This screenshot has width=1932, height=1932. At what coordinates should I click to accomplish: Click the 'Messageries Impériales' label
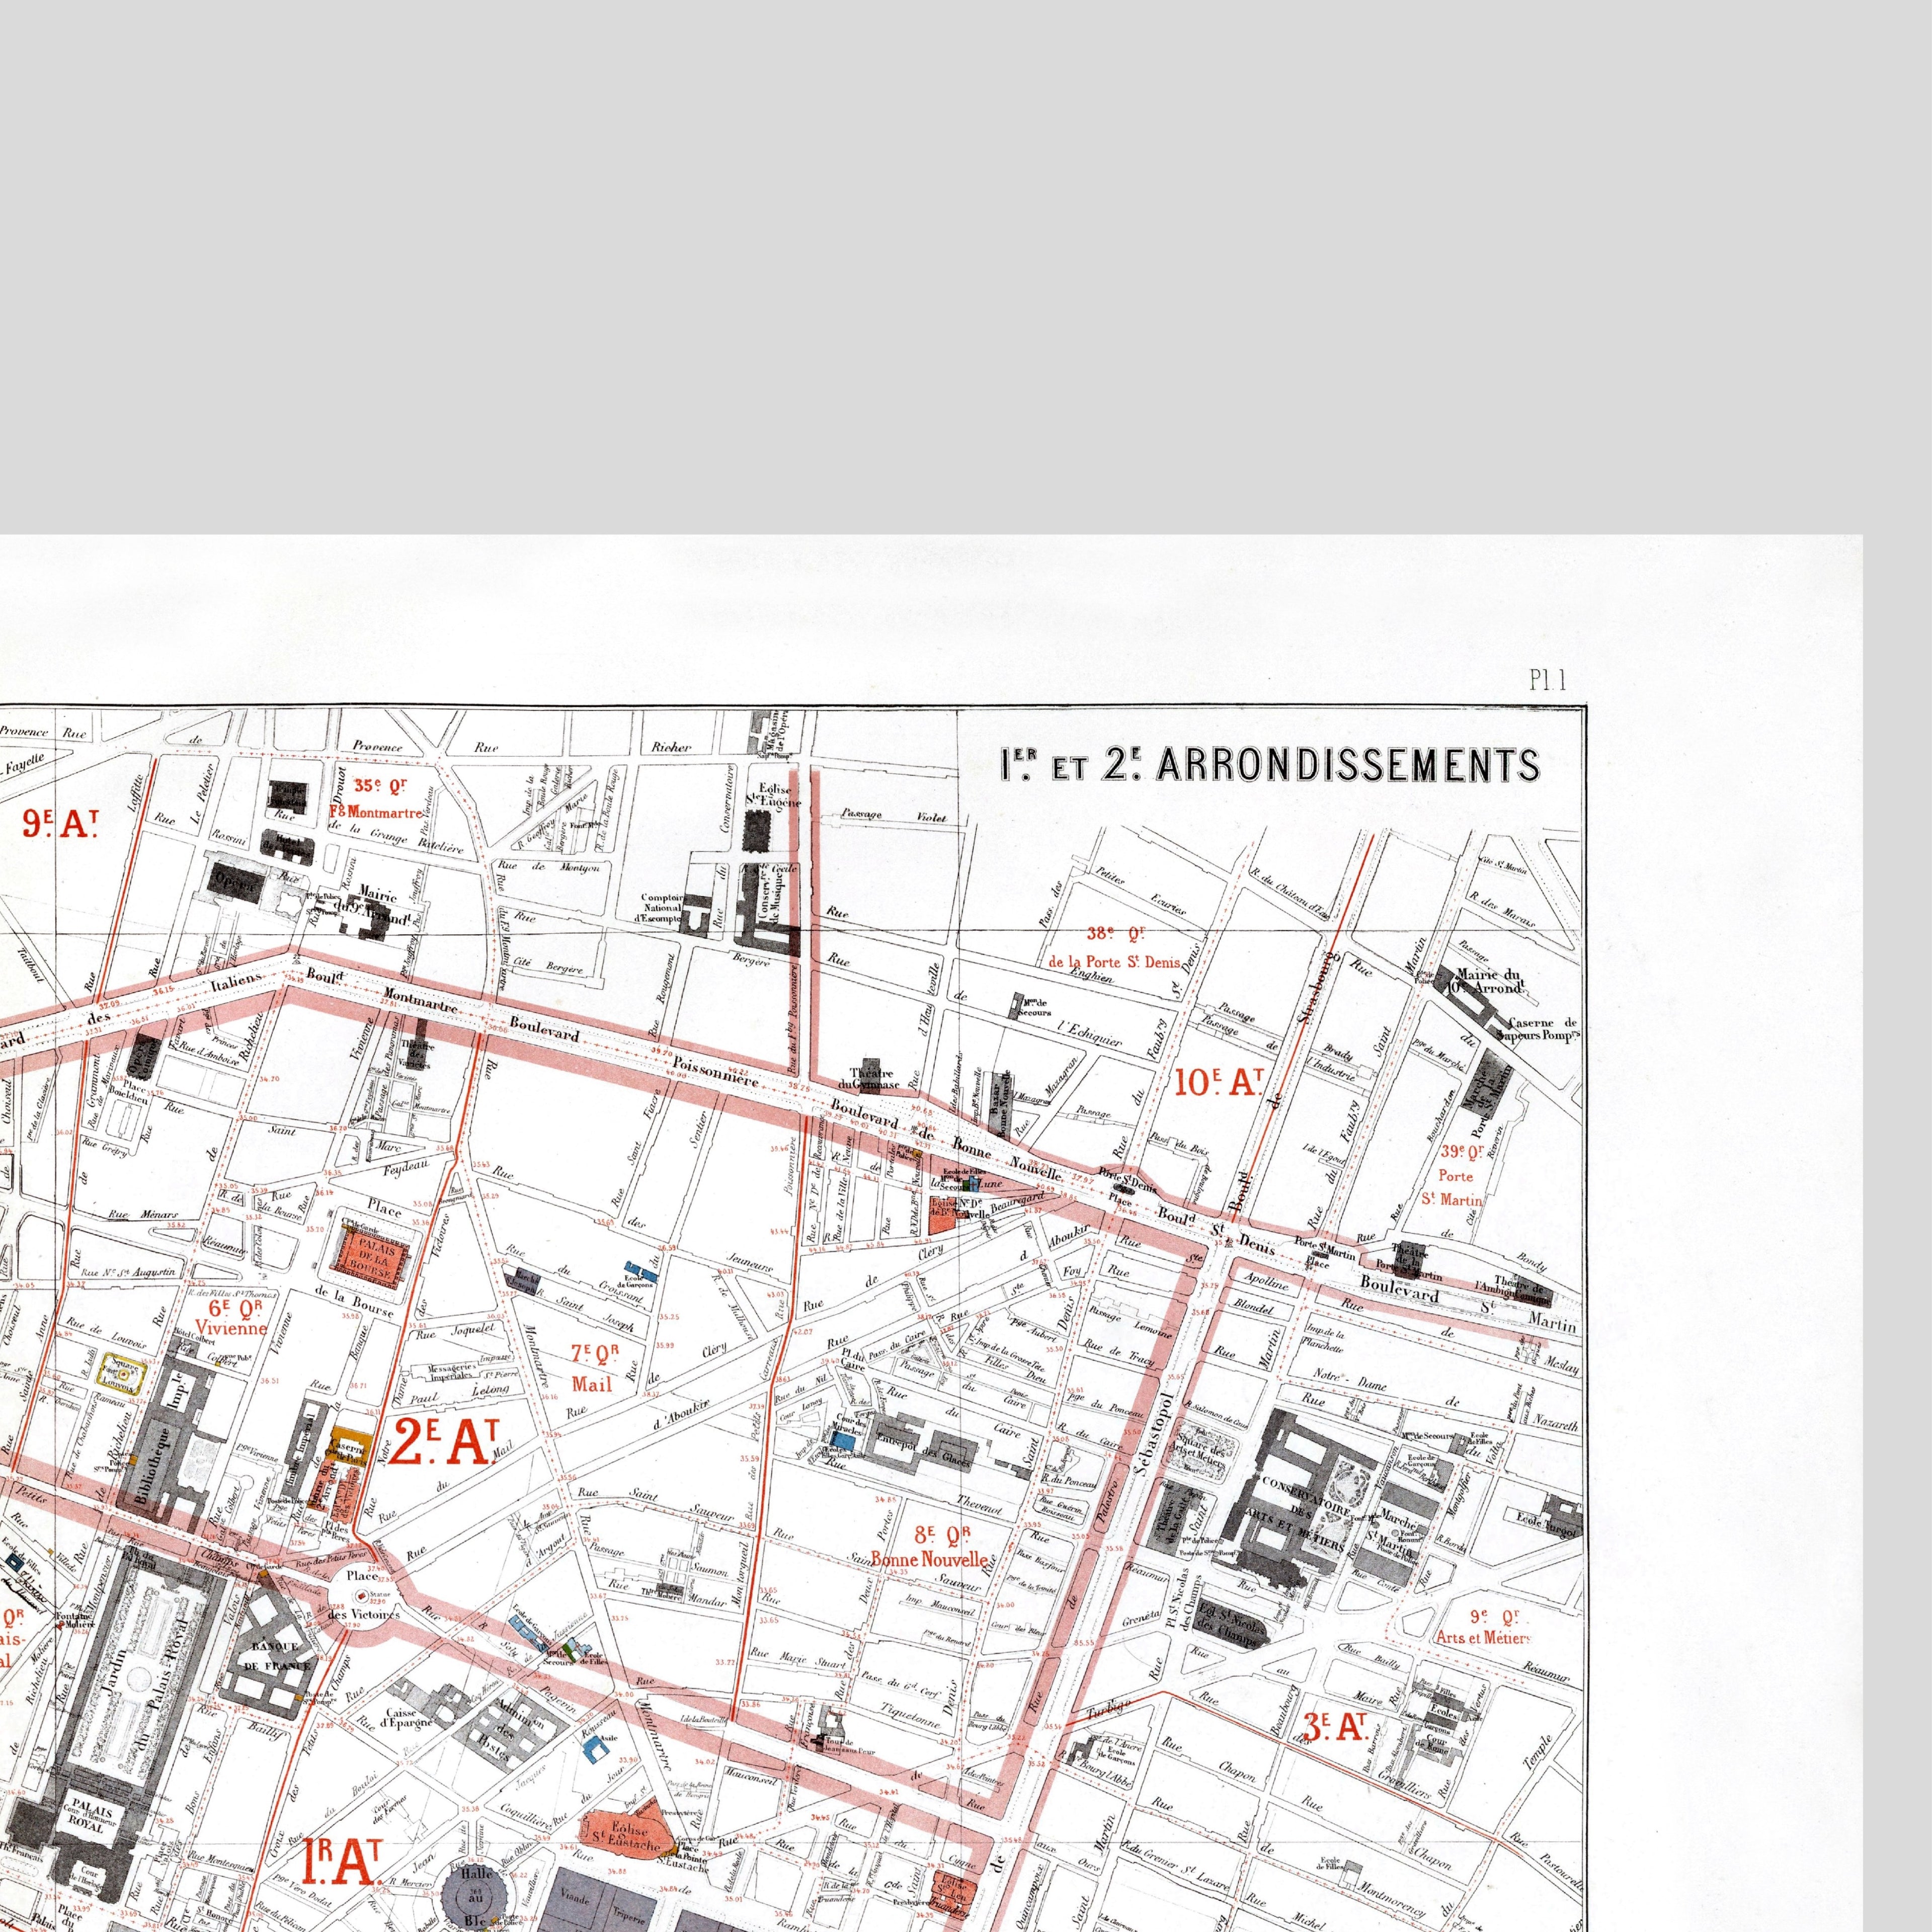pos(452,1372)
